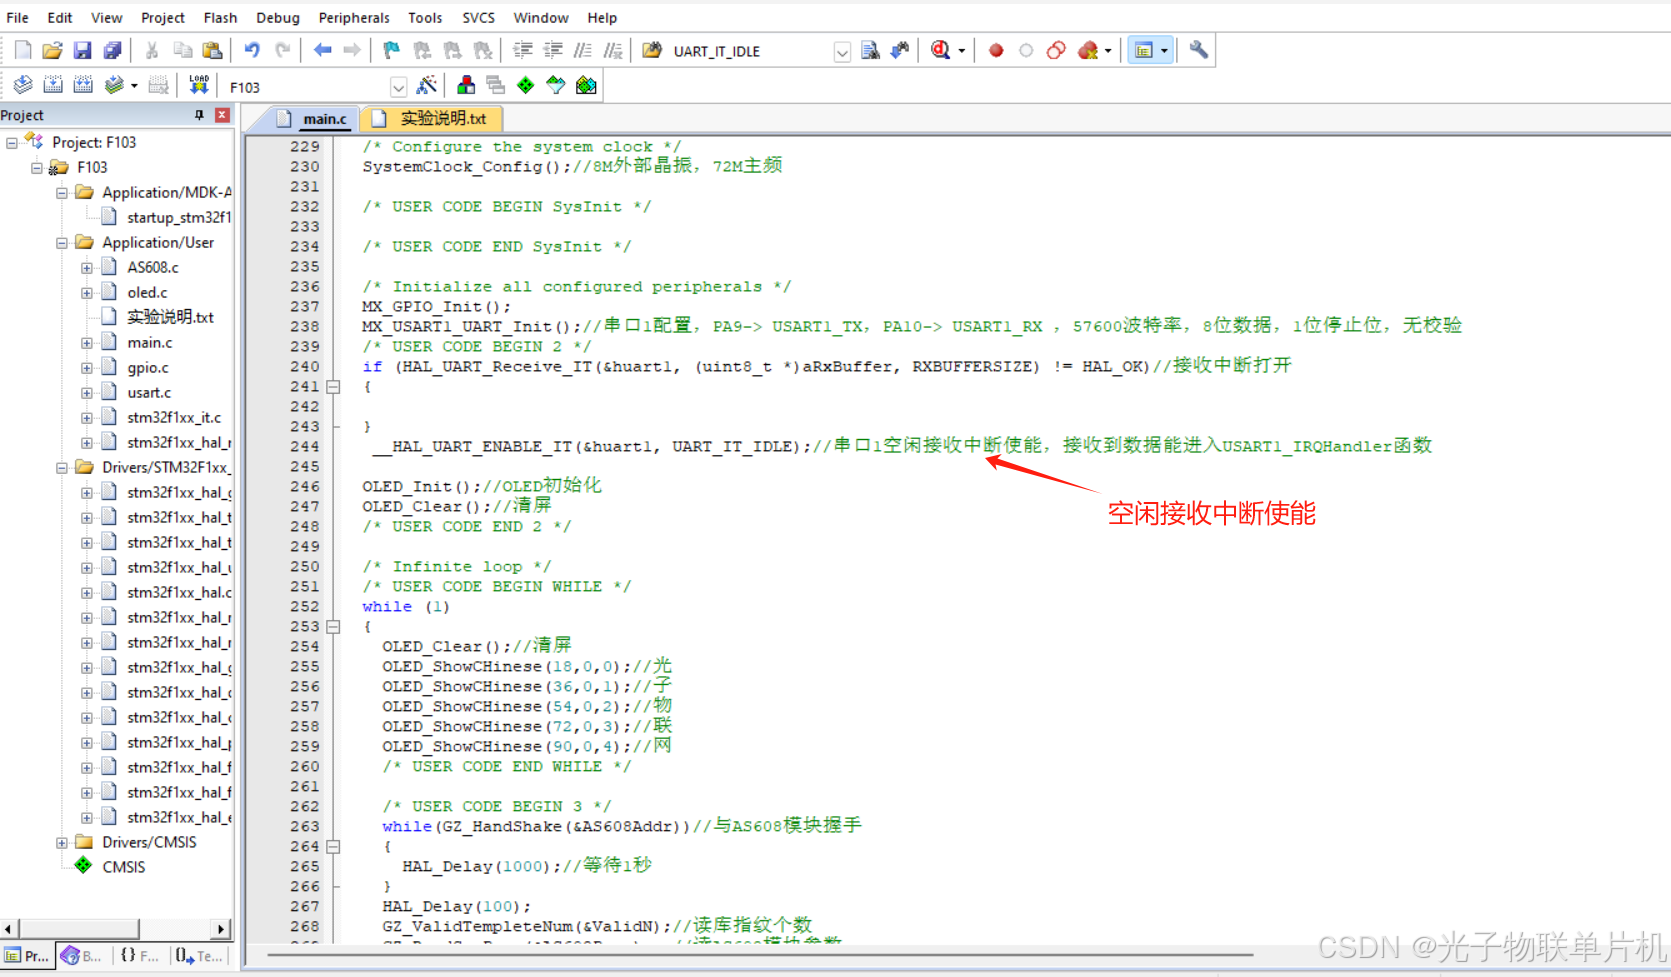The width and height of the screenshot is (1671, 977).
Task: Insert breakpoint with solid red circle icon
Action: [996, 50]
